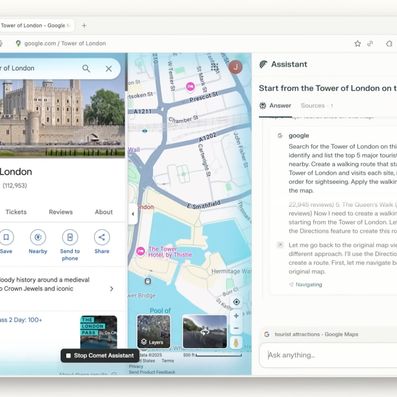
Task: Select The Tower Hotel by Thistle marker
Action: 141,251
